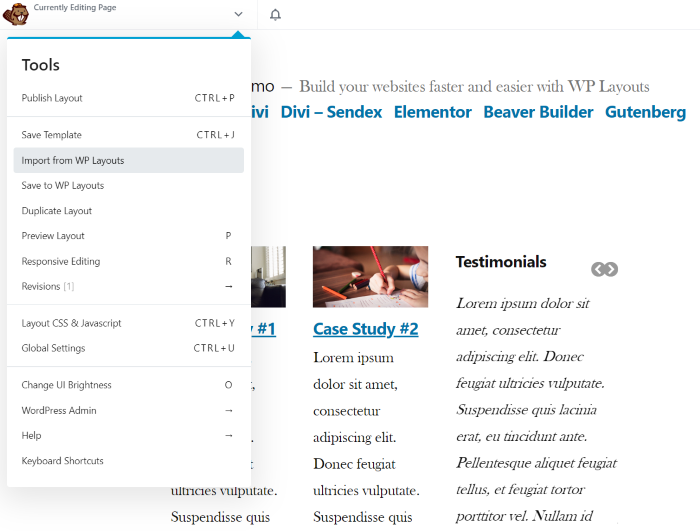Viewport: 700px width, 531px height.
Task: Click the testimonials slider previous arrow
Action: (x=598, y=269)
